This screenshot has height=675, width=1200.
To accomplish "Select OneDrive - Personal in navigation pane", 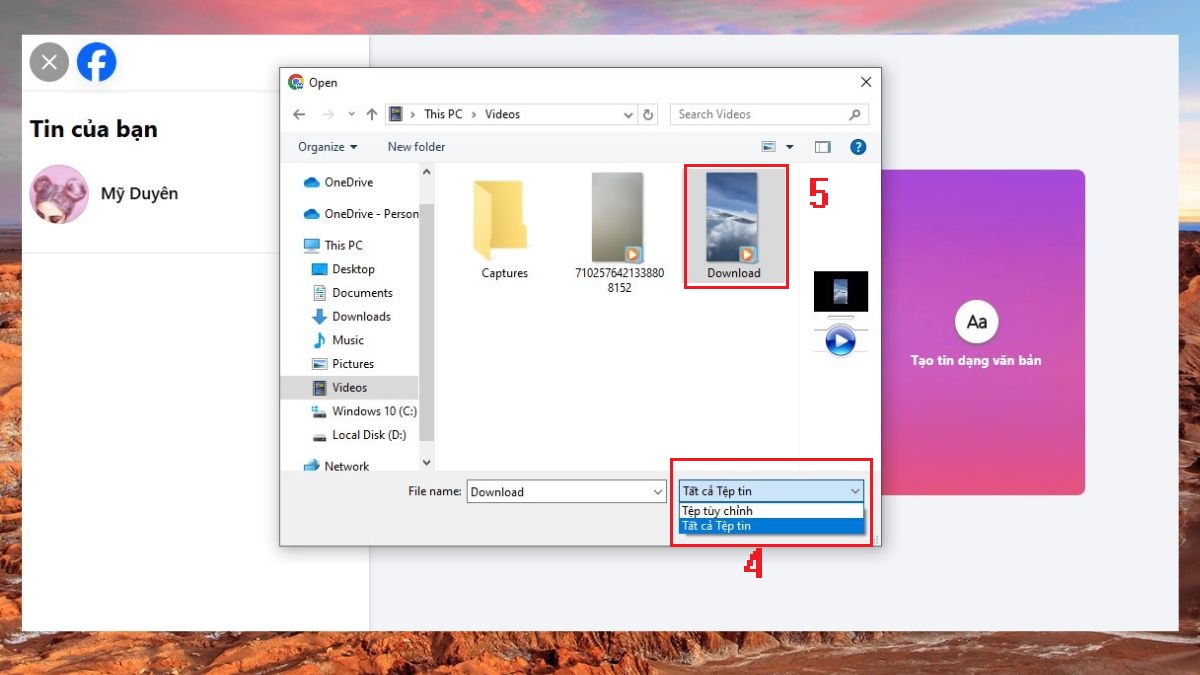I will (360, 214).
